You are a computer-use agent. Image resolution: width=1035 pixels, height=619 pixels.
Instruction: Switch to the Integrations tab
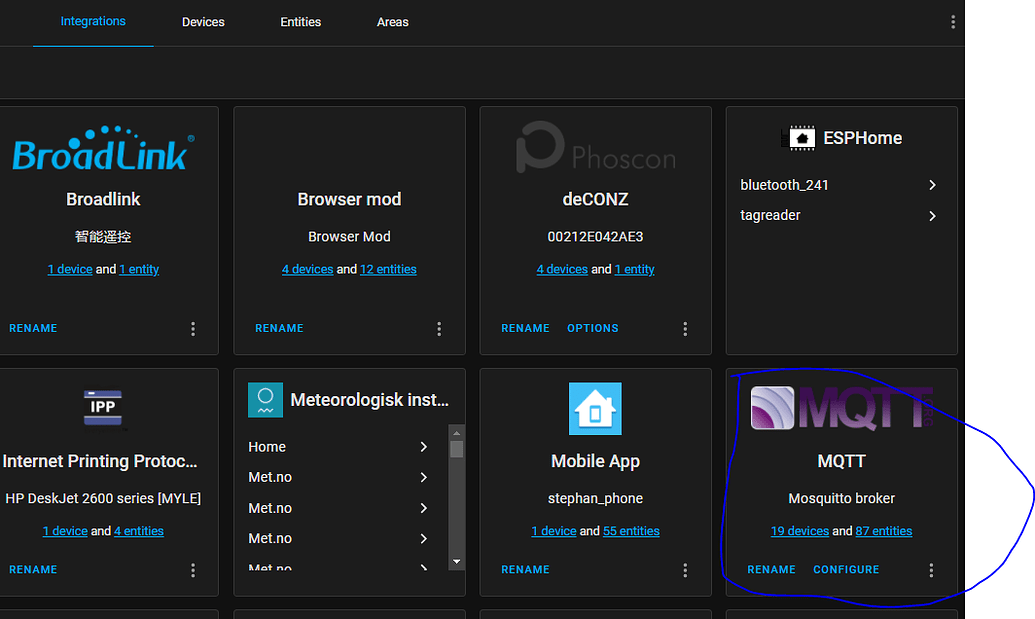coord(93,21)
